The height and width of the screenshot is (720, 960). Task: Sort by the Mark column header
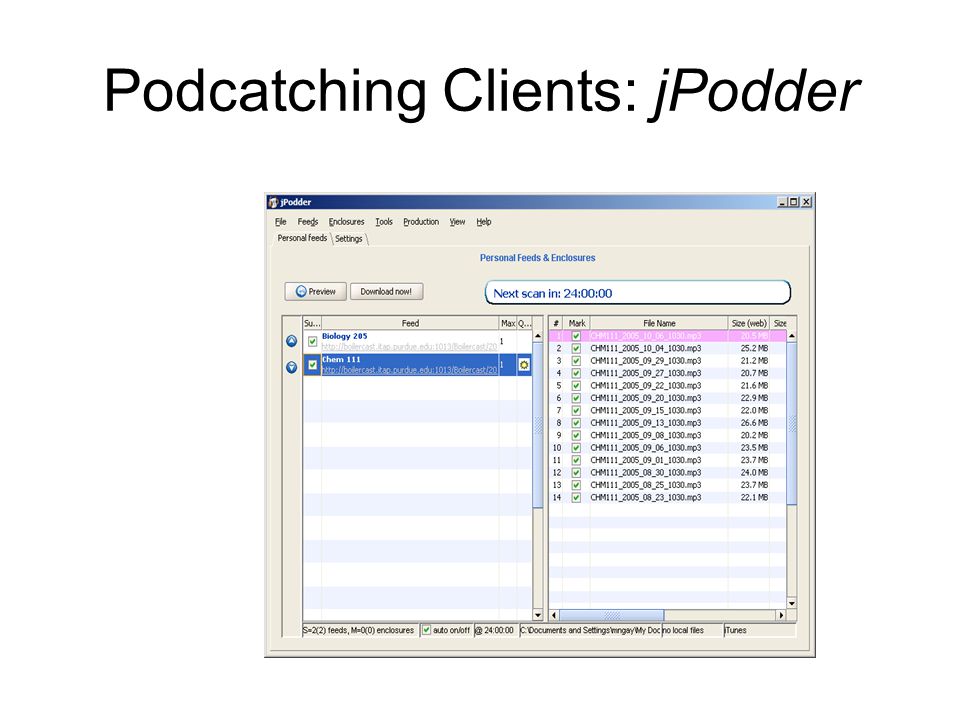[x=577, y=323]
